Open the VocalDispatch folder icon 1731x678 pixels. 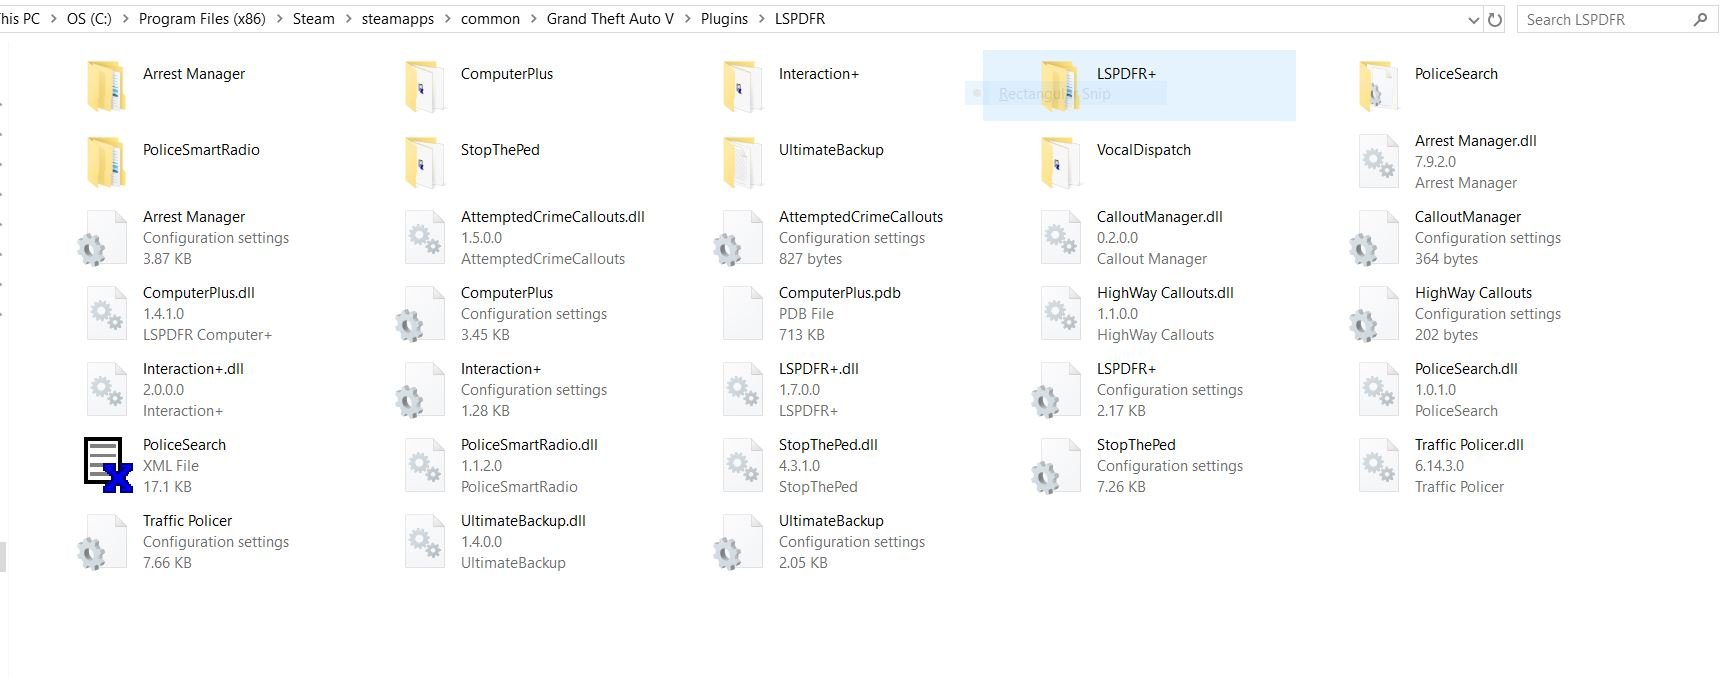coord(1060,161)
